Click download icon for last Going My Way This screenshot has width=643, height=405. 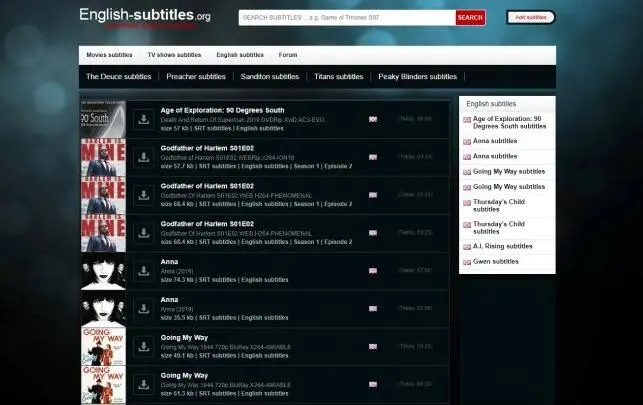pyautogui.click(x=144, y=385)
